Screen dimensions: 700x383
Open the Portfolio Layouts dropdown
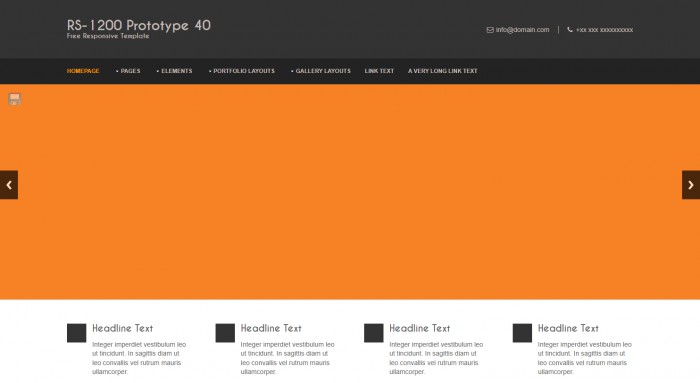click(x=242, y=71)
